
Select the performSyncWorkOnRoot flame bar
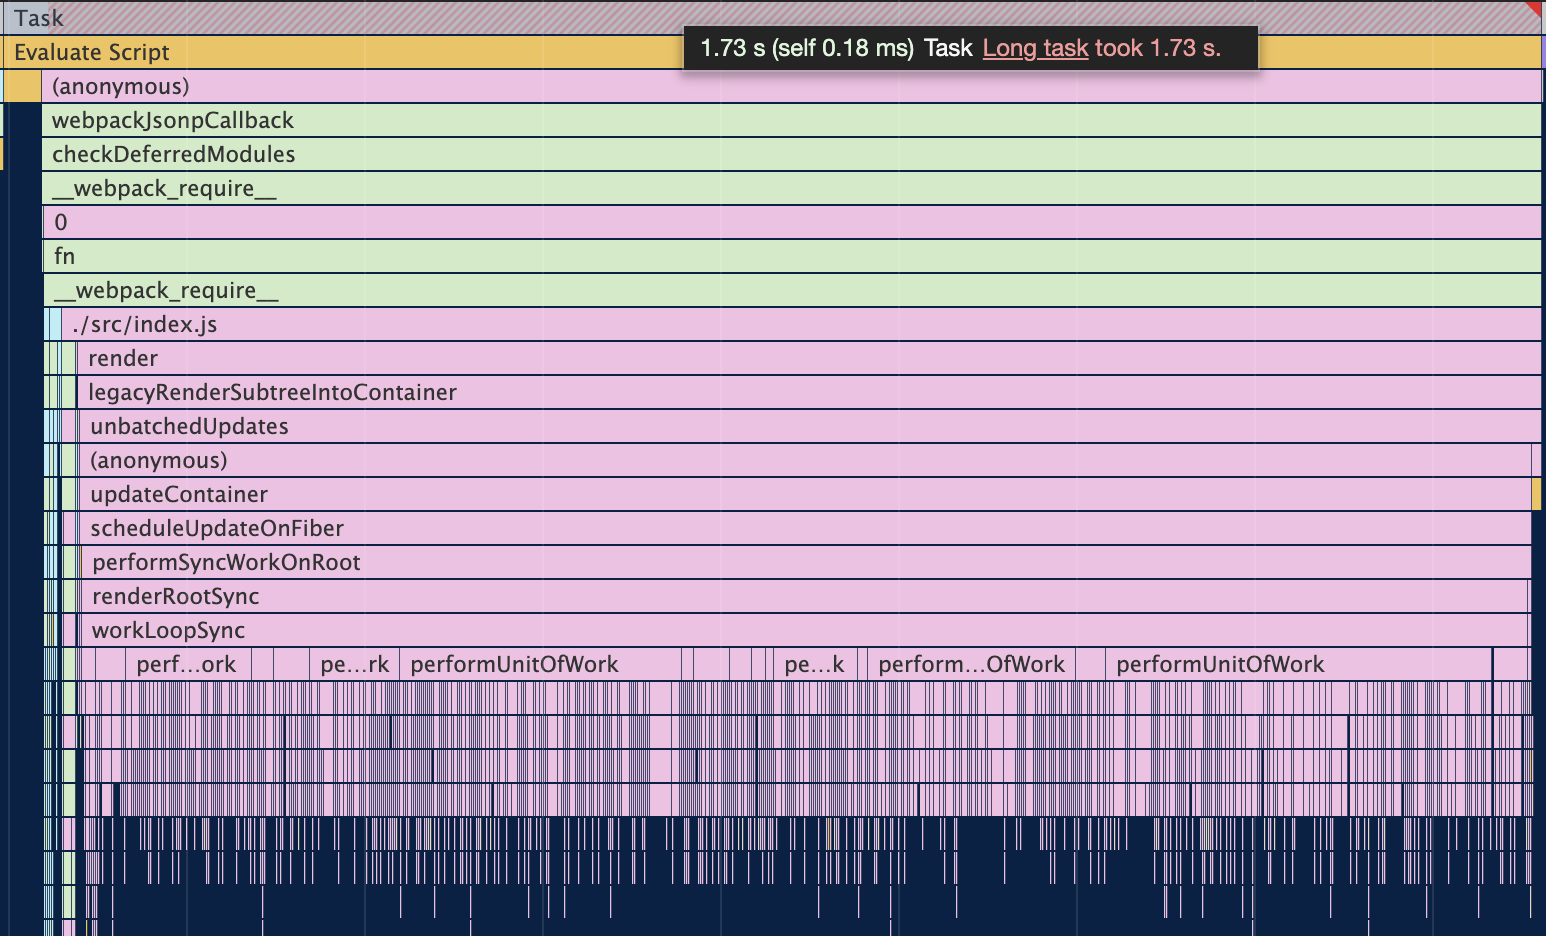pos(806,562)
